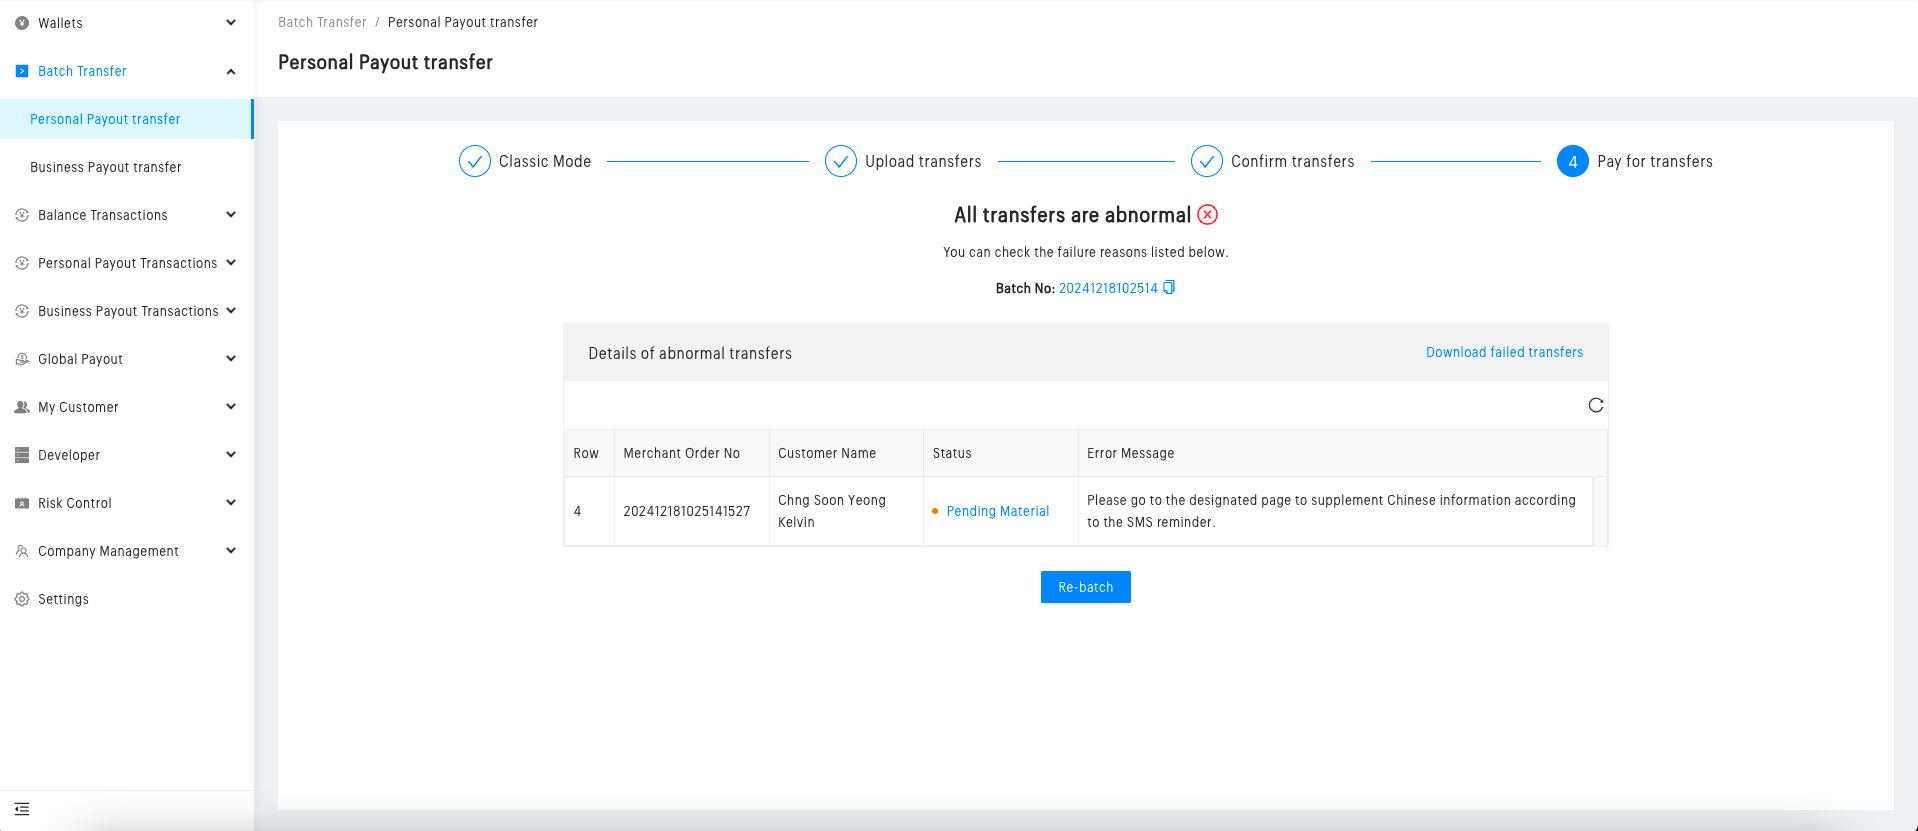Image resolution: width=1918 pixels, height=831 pixels.
Task: Click the Wallets icon in the sidebar
Action: pyautogui.click(x=22, y=23)
